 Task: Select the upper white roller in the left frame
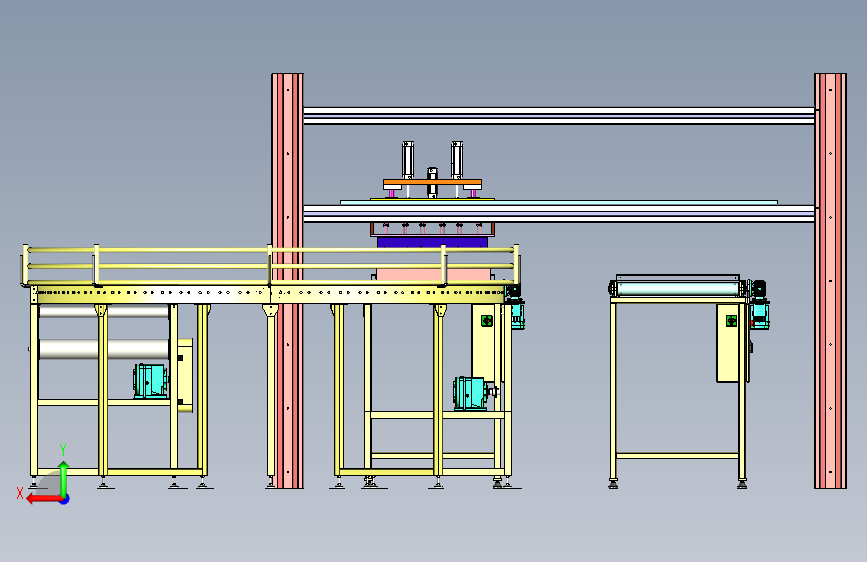click(104, 311)
